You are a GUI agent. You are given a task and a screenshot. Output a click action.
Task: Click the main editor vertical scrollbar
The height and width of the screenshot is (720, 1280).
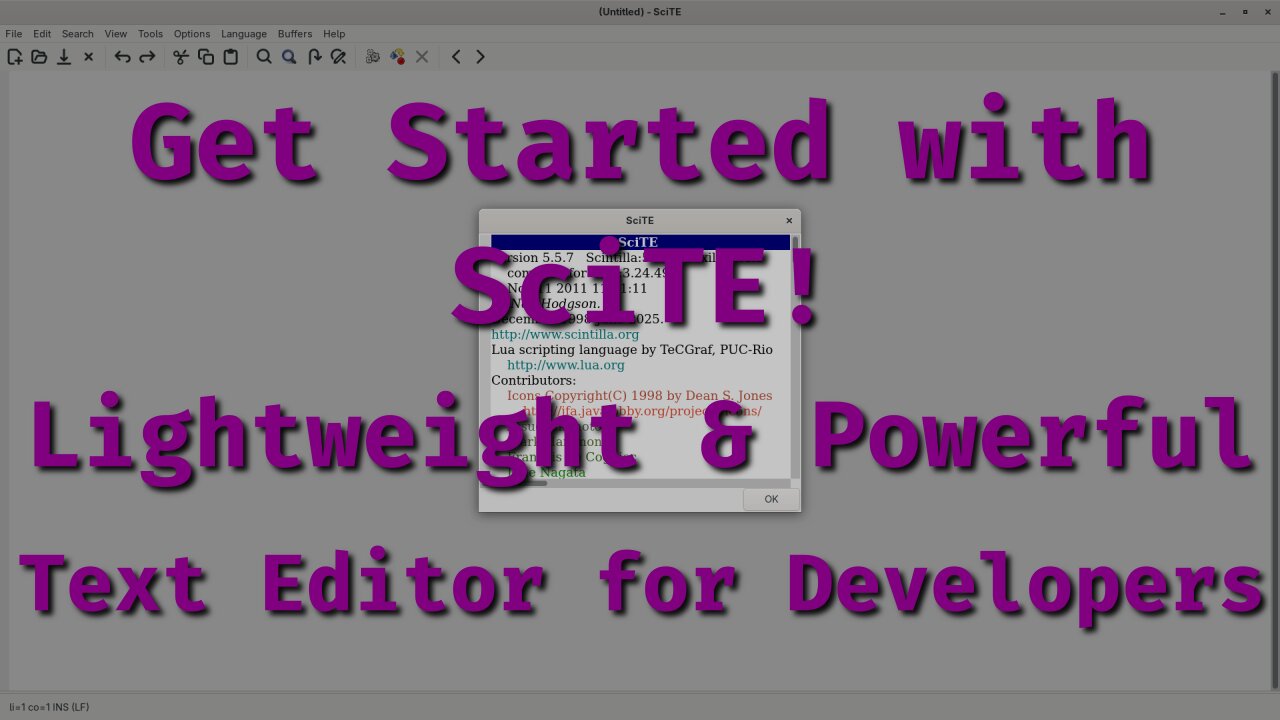(x=1274, y=380)
